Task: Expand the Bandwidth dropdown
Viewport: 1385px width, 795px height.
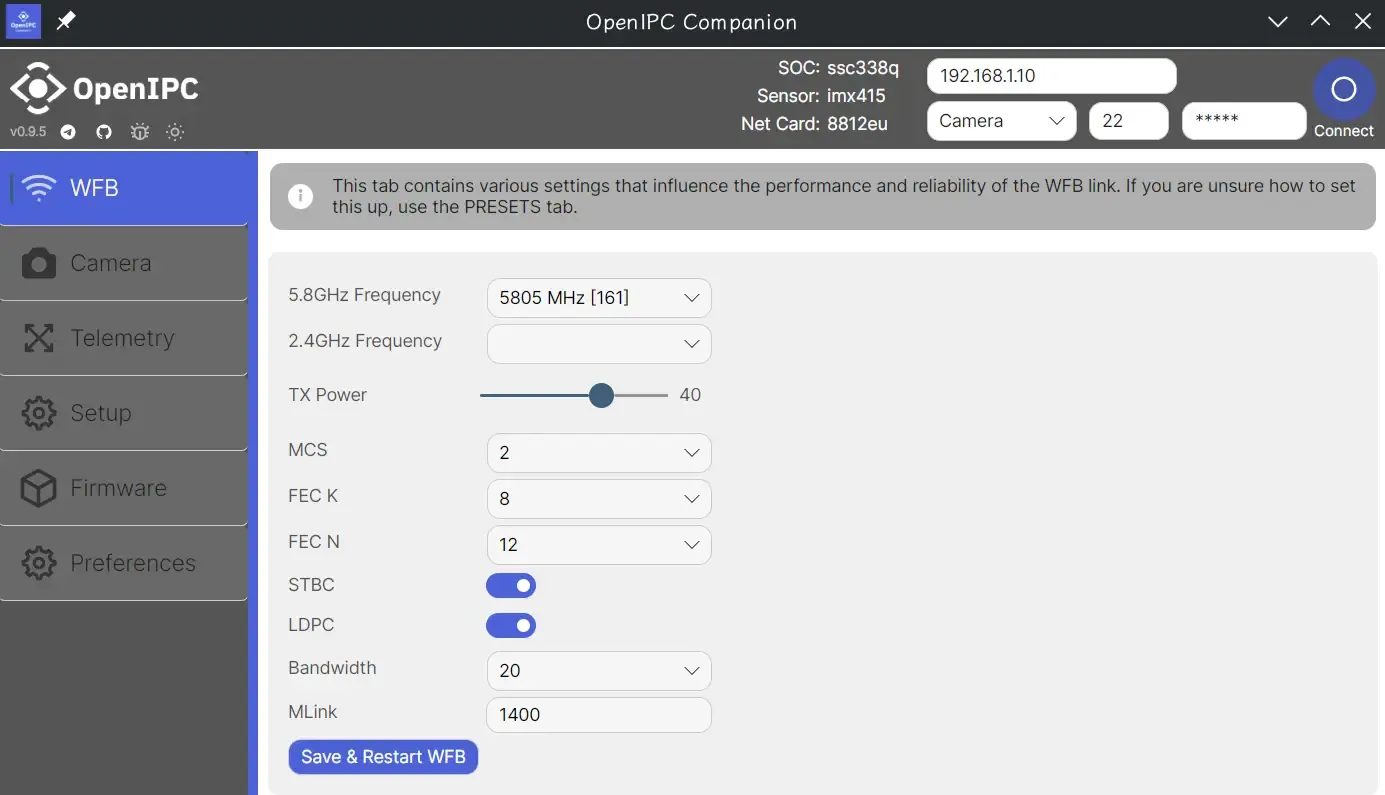Action: [x=599, y=671]
